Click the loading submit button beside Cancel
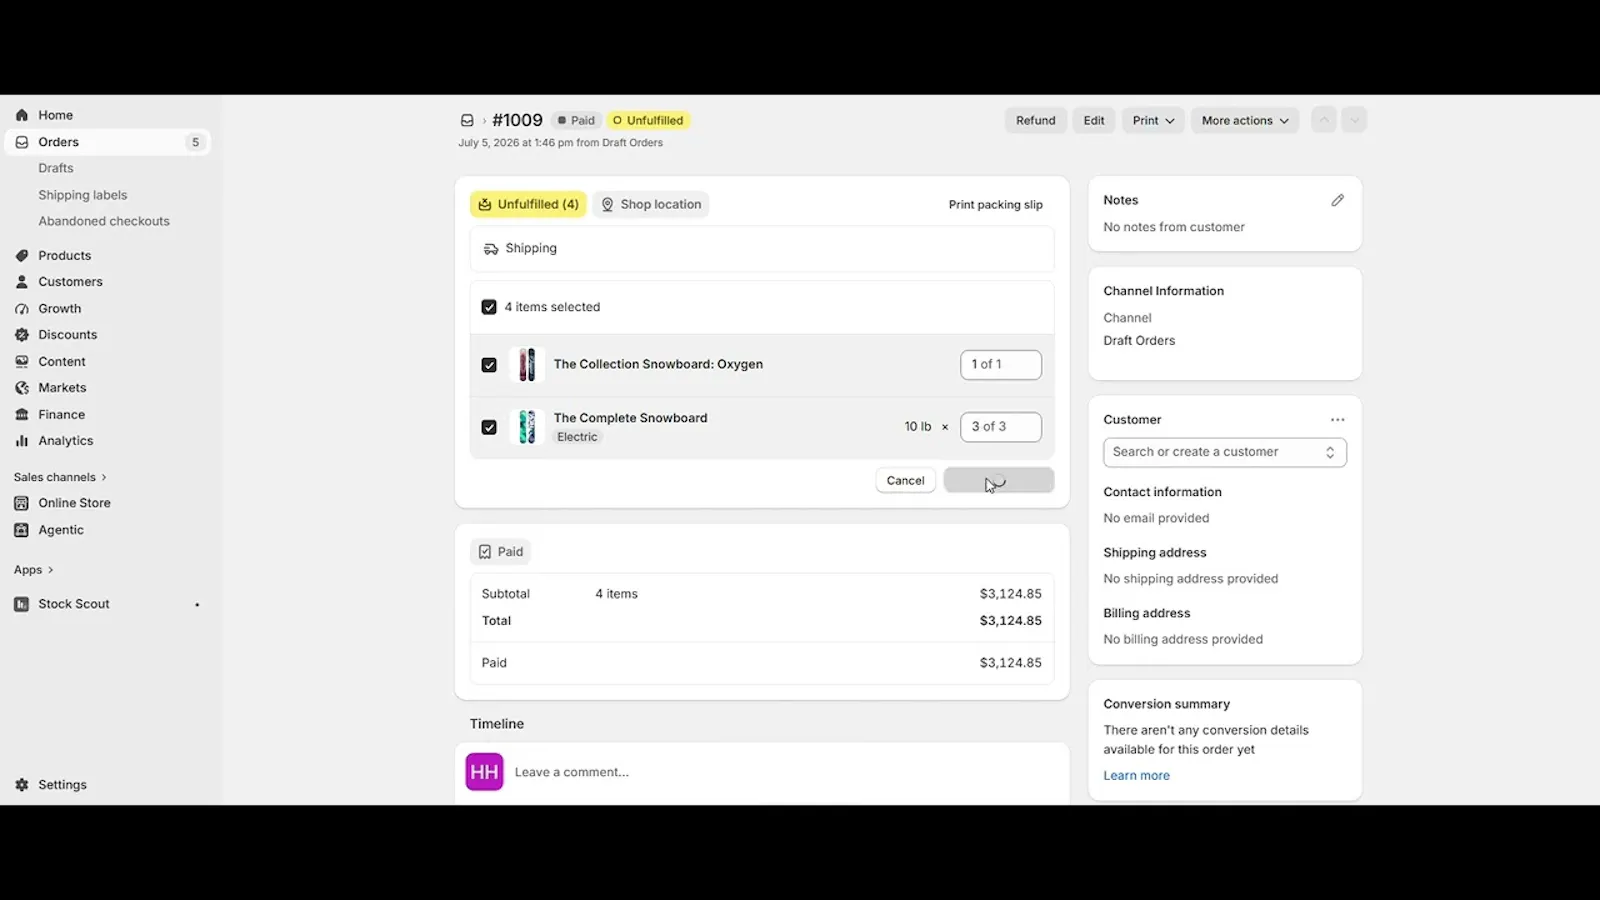This screenshot has width=1600, height=900. point(999,481)
